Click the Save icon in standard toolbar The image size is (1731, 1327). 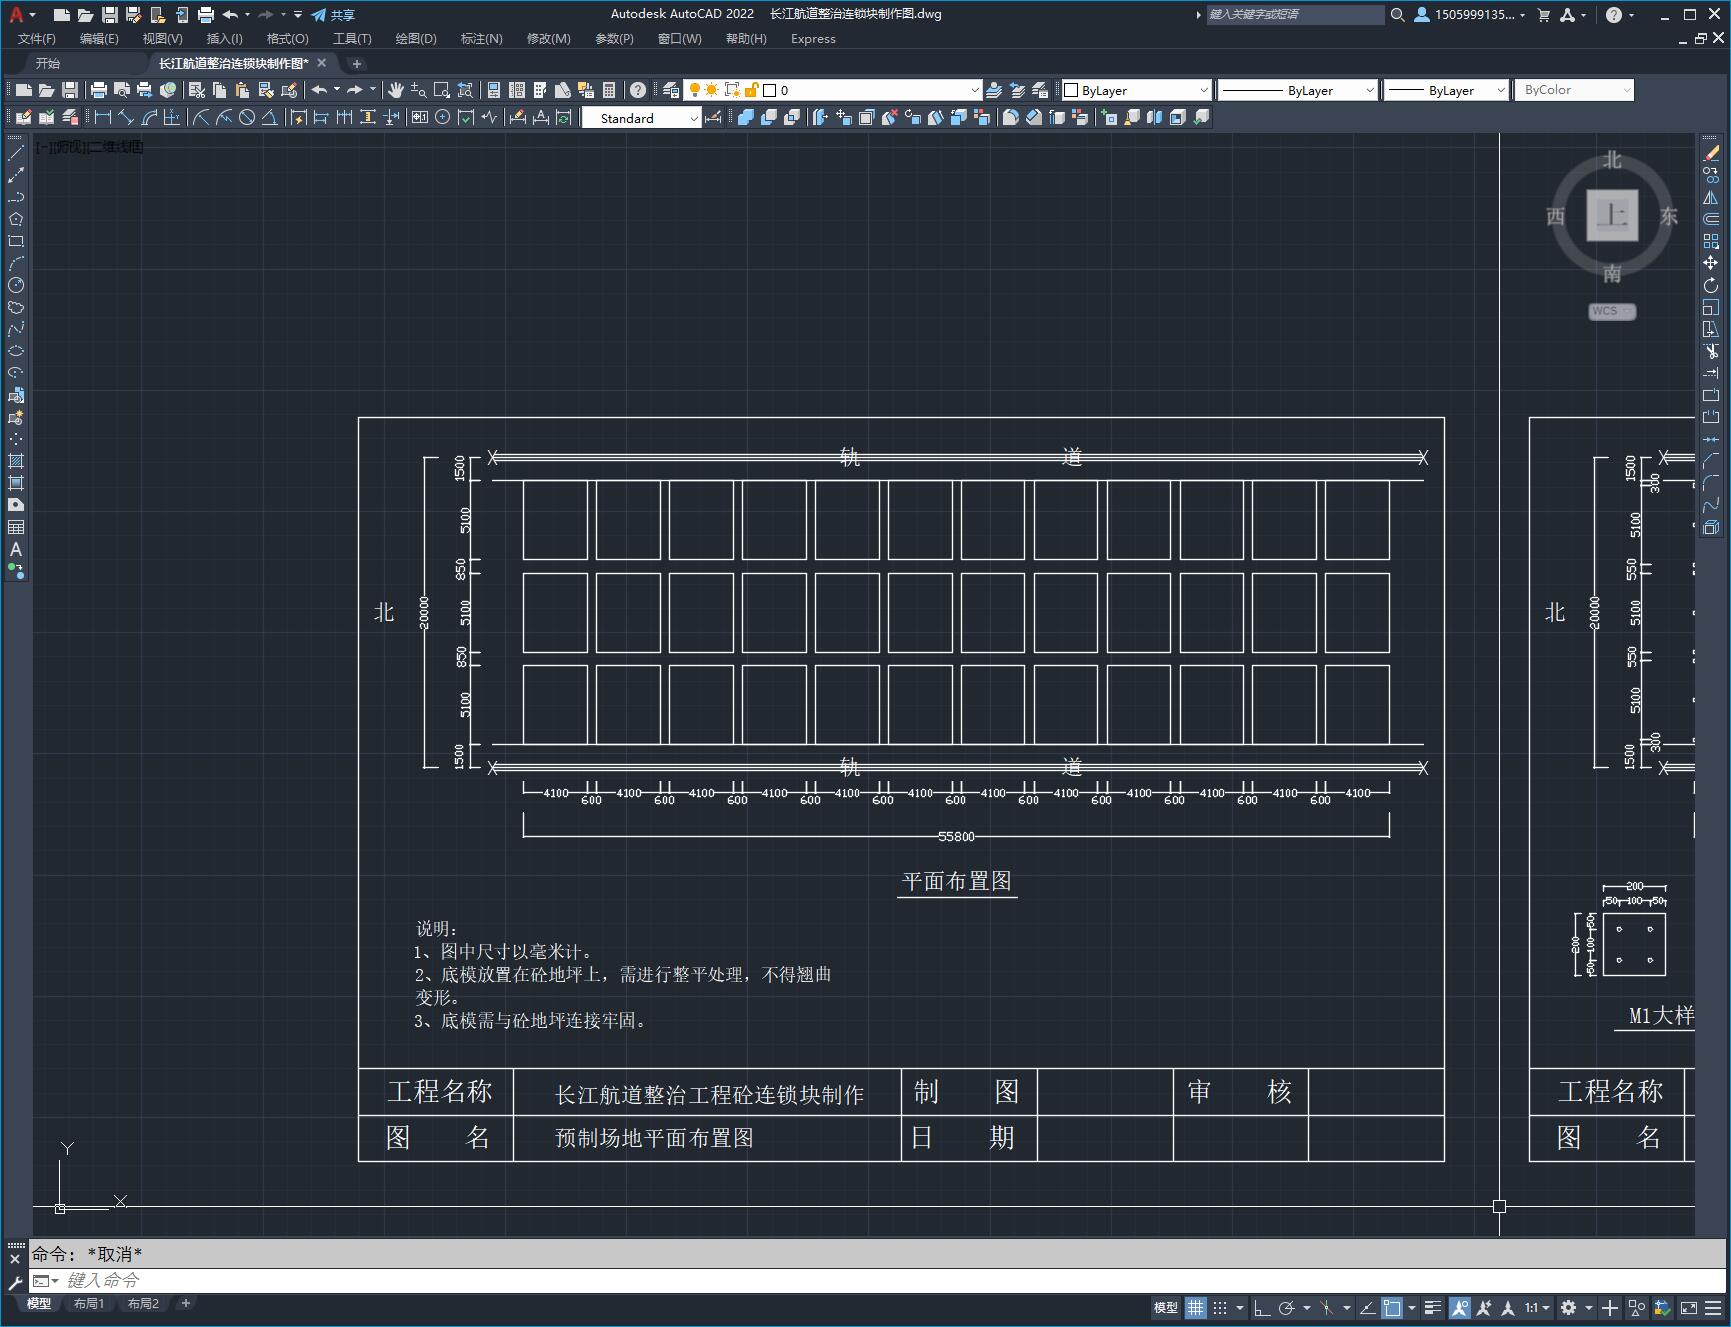tap(69, 90)
